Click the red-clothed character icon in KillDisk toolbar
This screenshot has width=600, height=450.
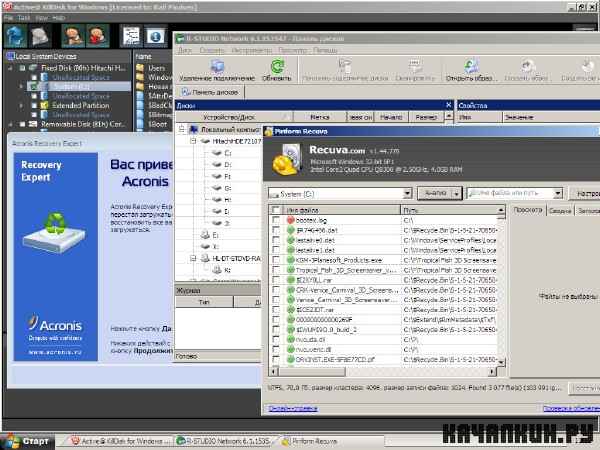coord(98,36)
